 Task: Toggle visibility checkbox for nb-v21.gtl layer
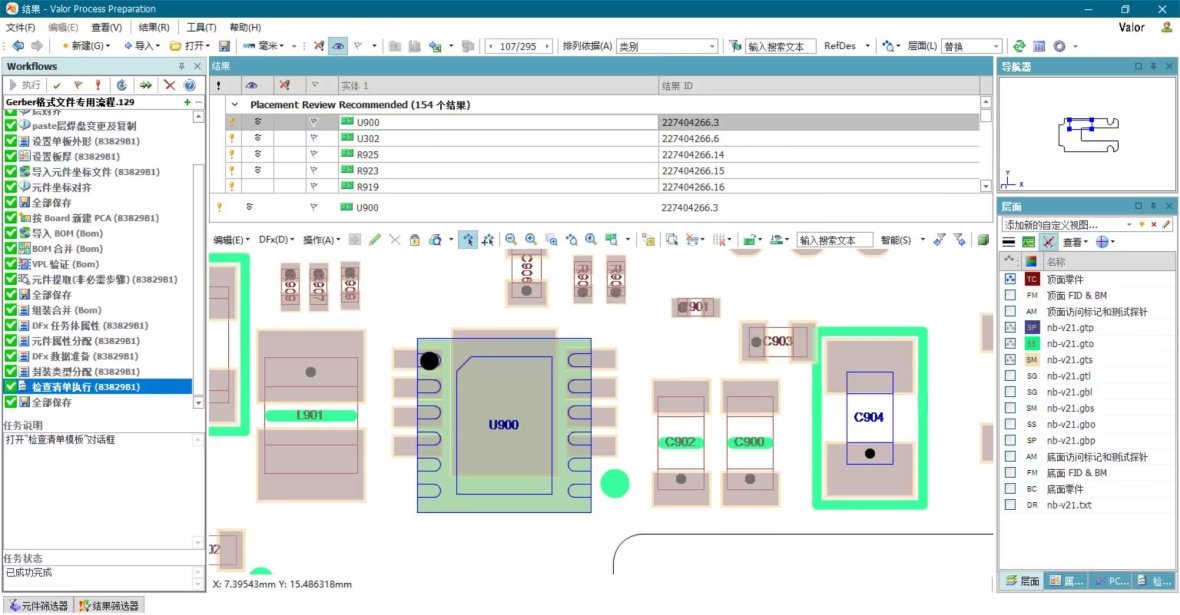tap(1009, 375)
